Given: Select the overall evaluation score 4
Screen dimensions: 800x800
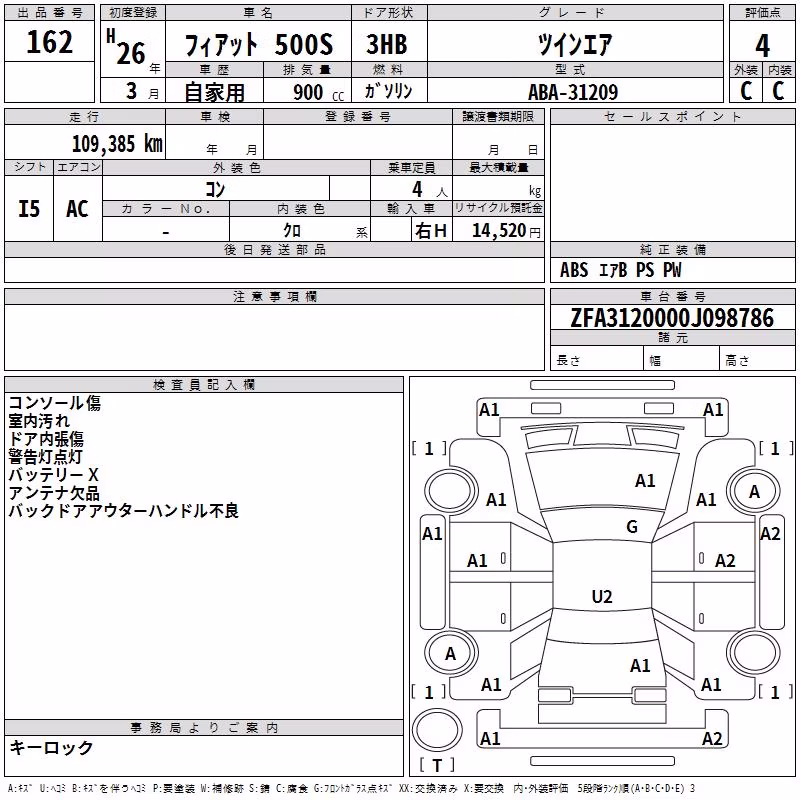Looking at the screenshot, I should click(762, 46).
